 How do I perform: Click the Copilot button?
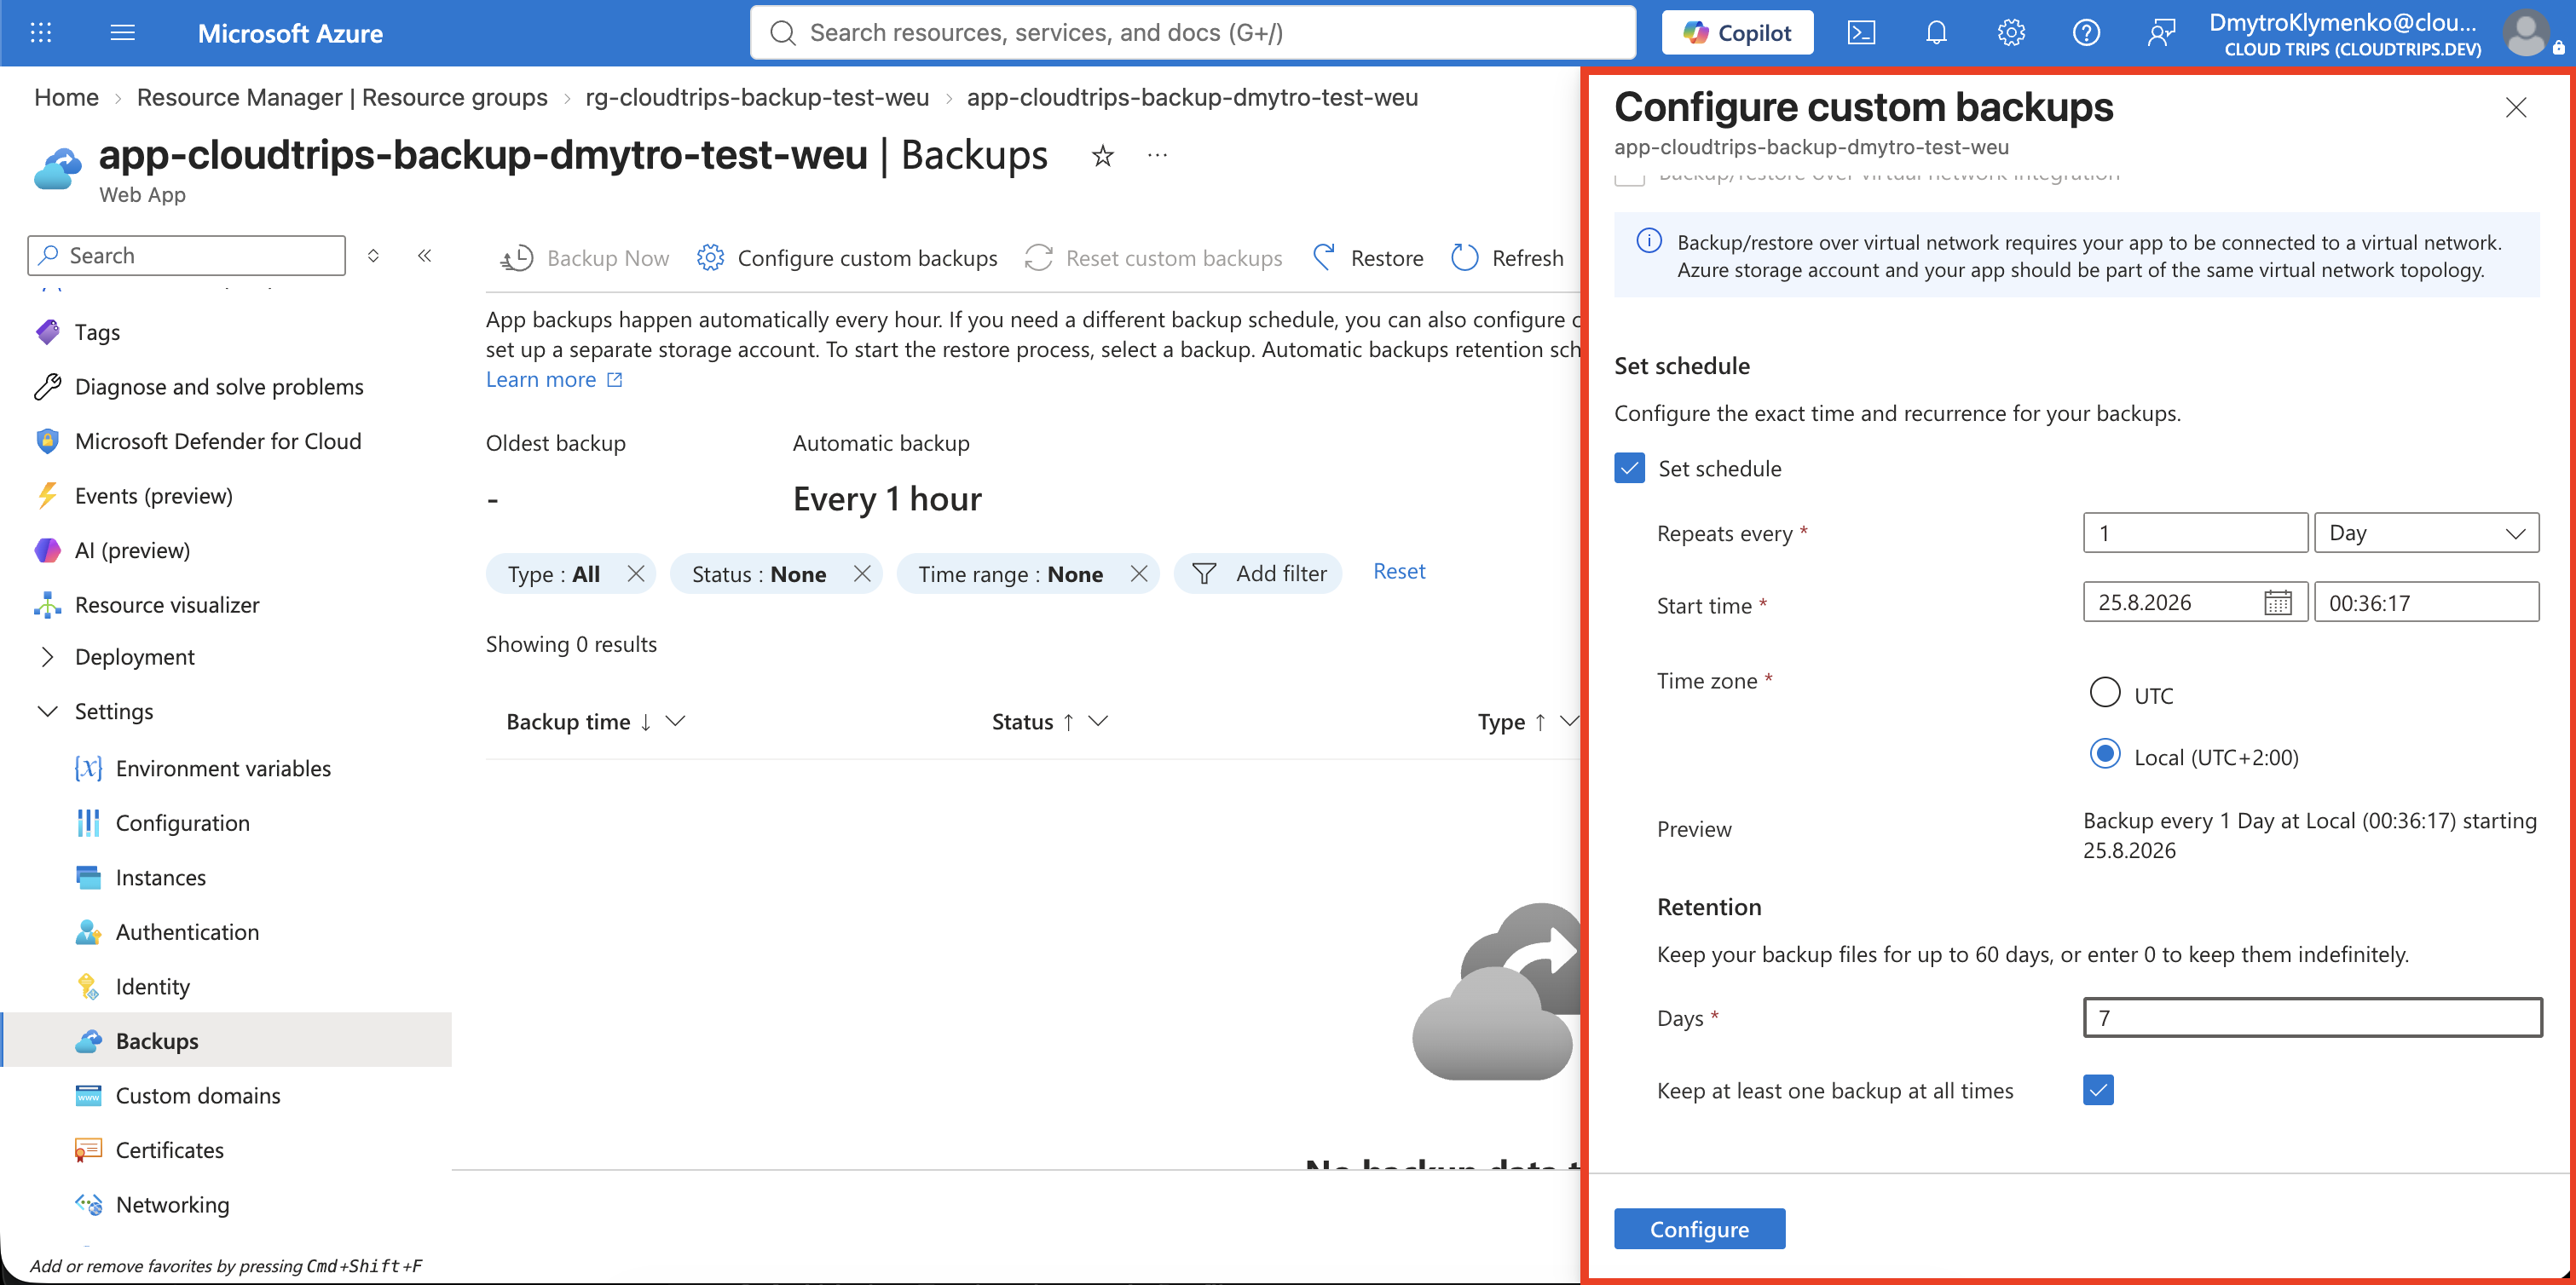(1737, 33)
